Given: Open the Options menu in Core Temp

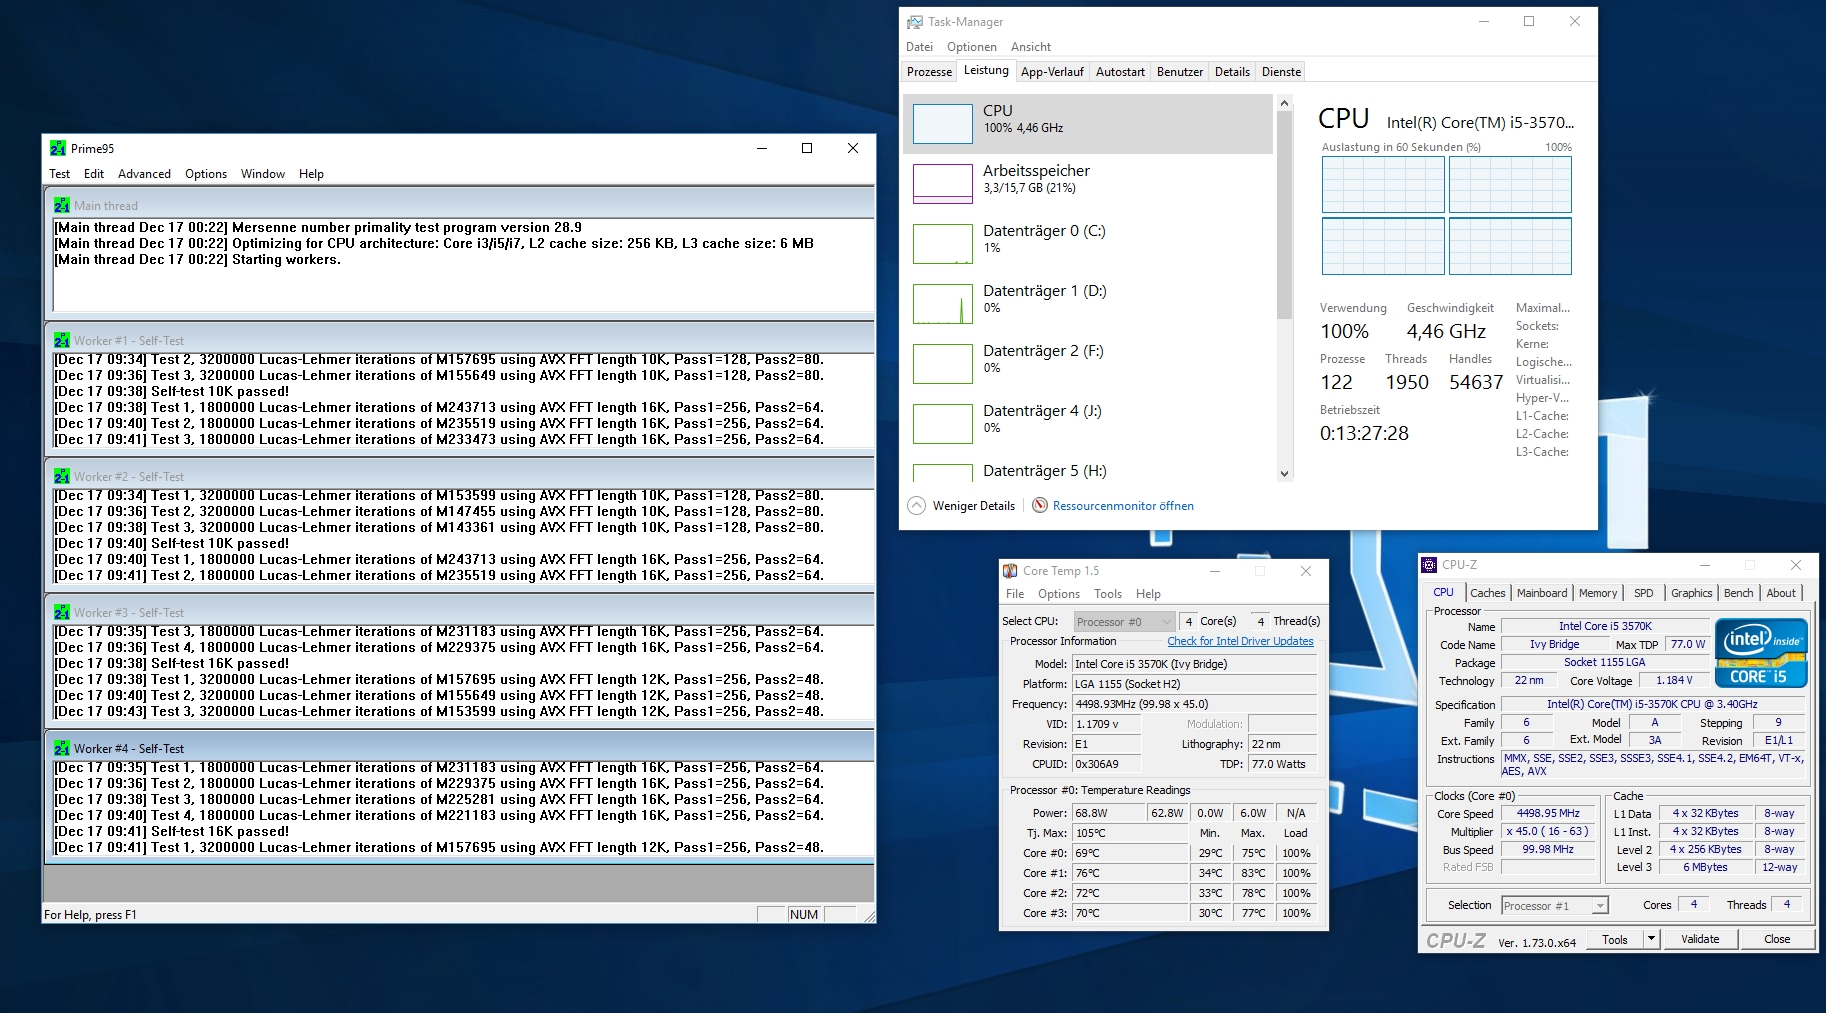Looking at the screenshot, I should click(1059, 594).
